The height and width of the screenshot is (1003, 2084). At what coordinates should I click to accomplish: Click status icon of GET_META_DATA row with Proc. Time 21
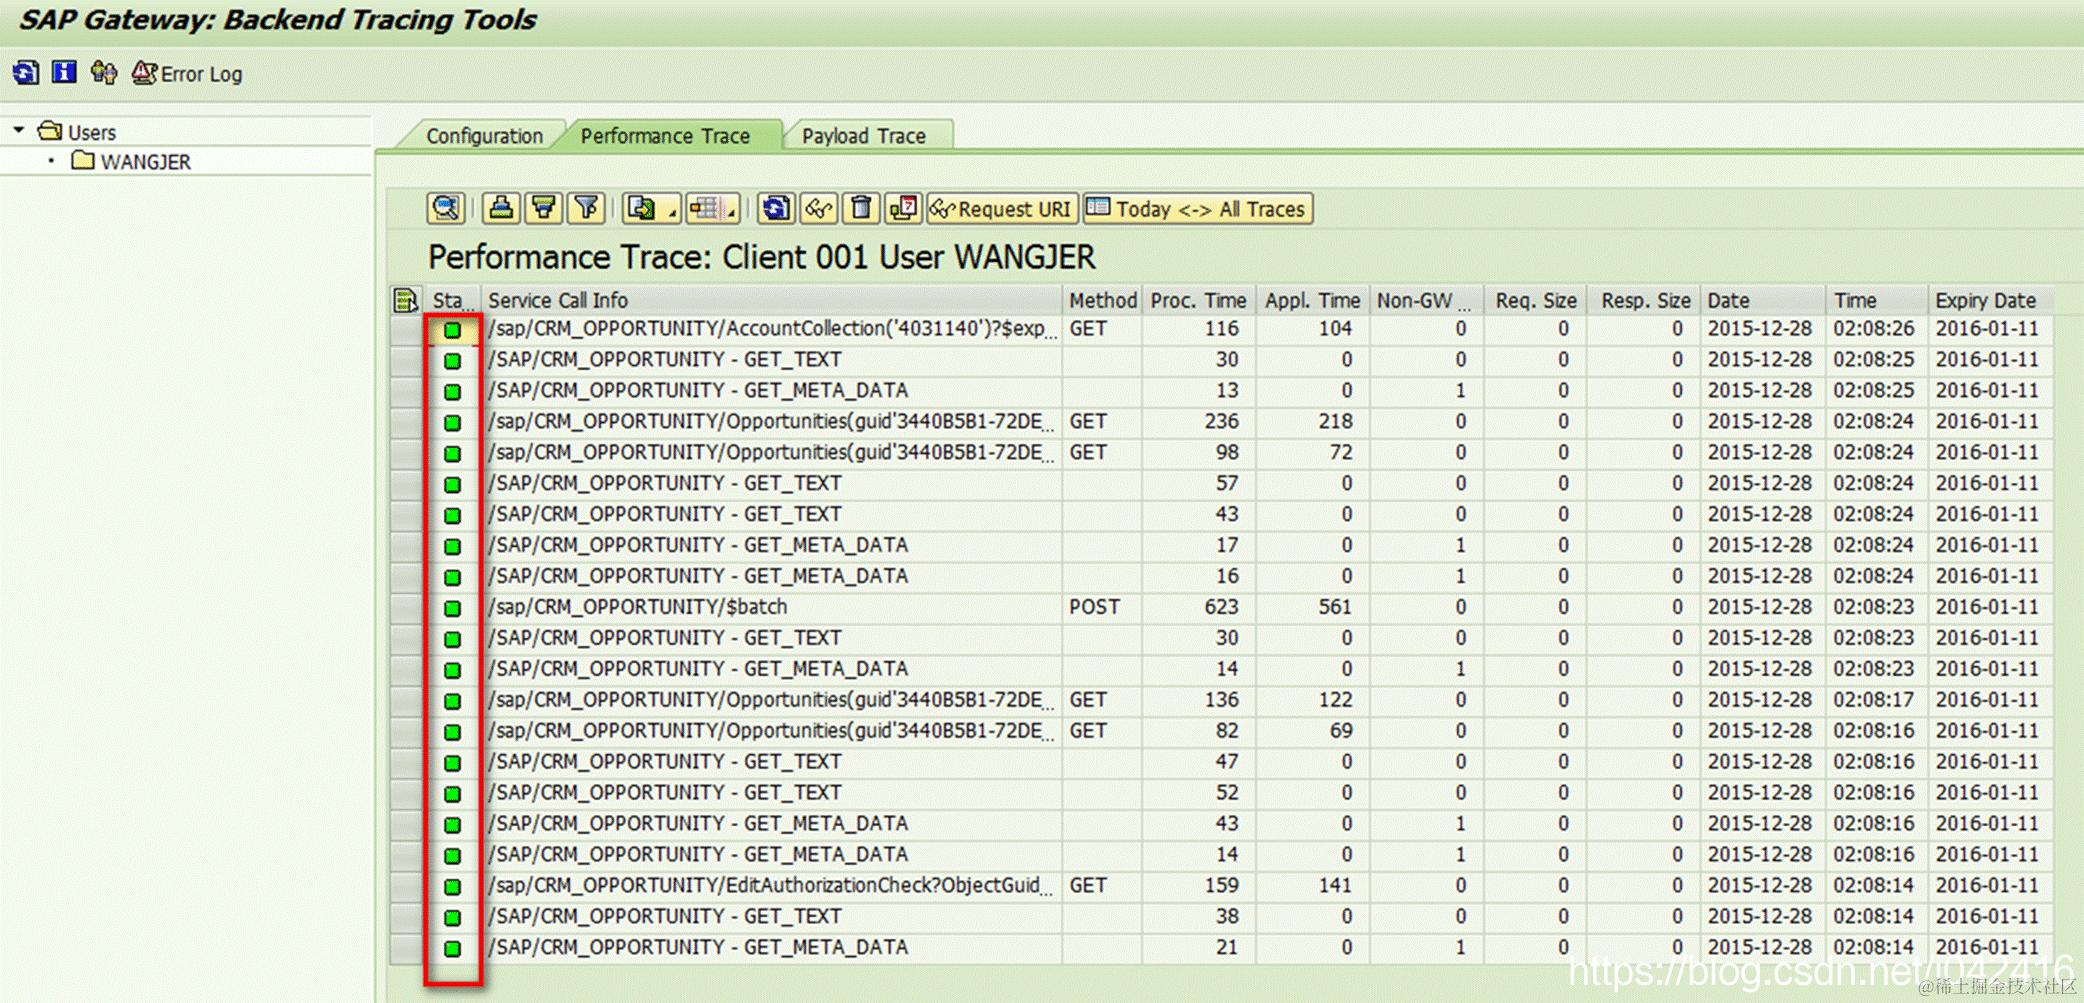point(453,948)
